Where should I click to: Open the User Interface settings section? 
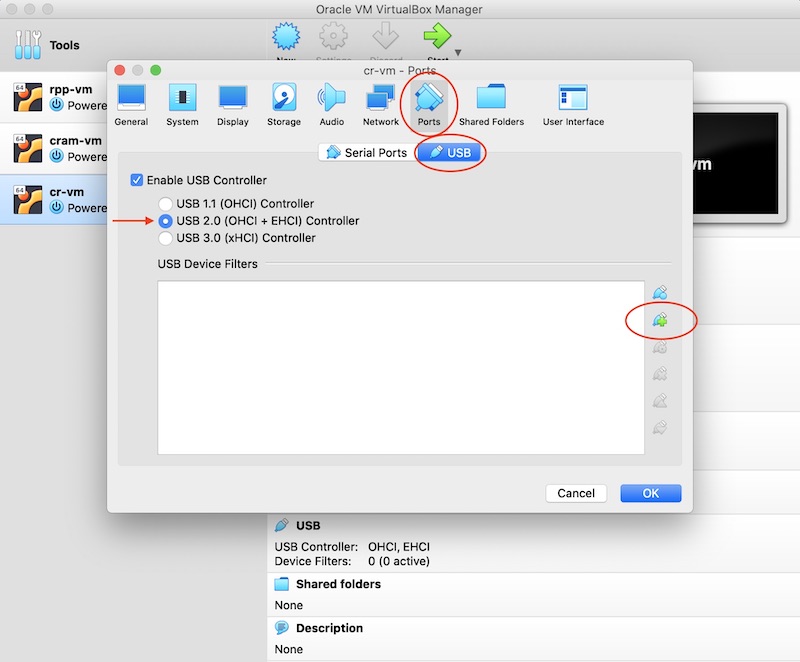(x=573, y=105)
